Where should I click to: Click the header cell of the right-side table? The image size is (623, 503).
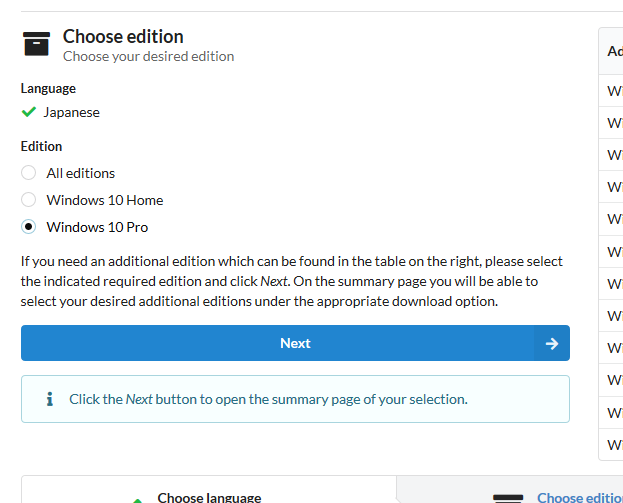pos(614,51)
